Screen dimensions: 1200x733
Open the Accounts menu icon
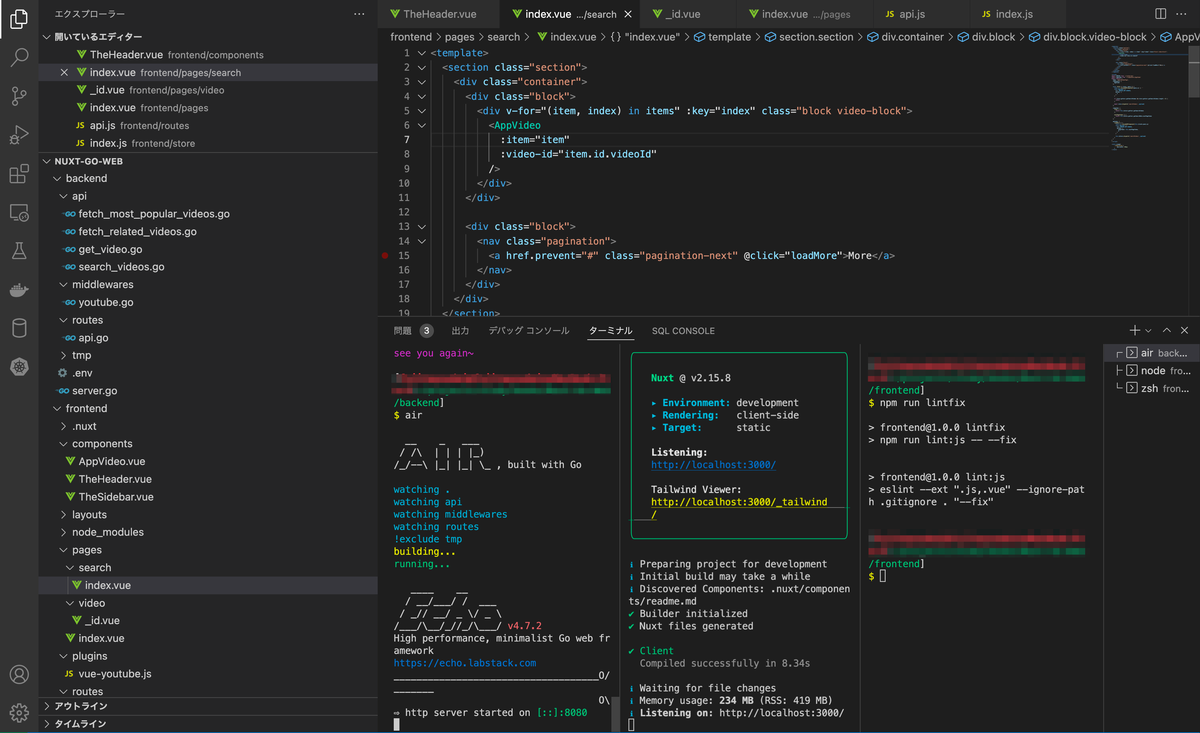[18, 675]
